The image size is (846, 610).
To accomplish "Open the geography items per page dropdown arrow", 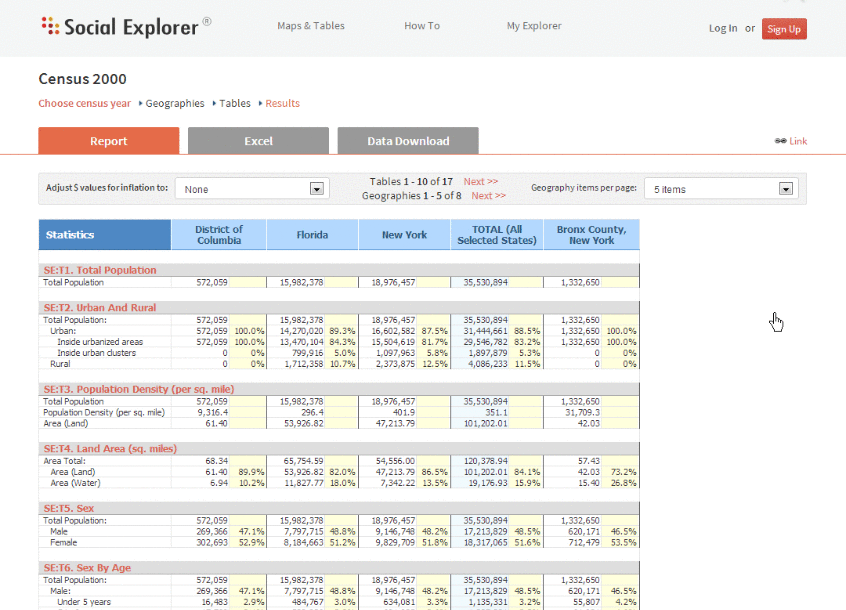I will pos(786,189).
